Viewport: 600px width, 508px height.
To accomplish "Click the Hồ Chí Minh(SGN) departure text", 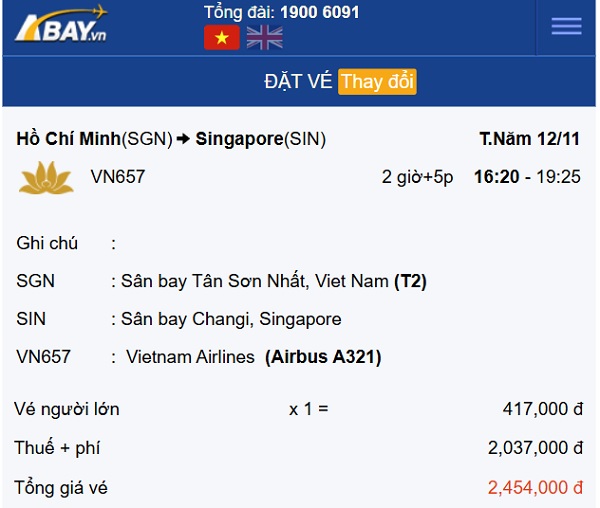I will [x=95, y=139].
